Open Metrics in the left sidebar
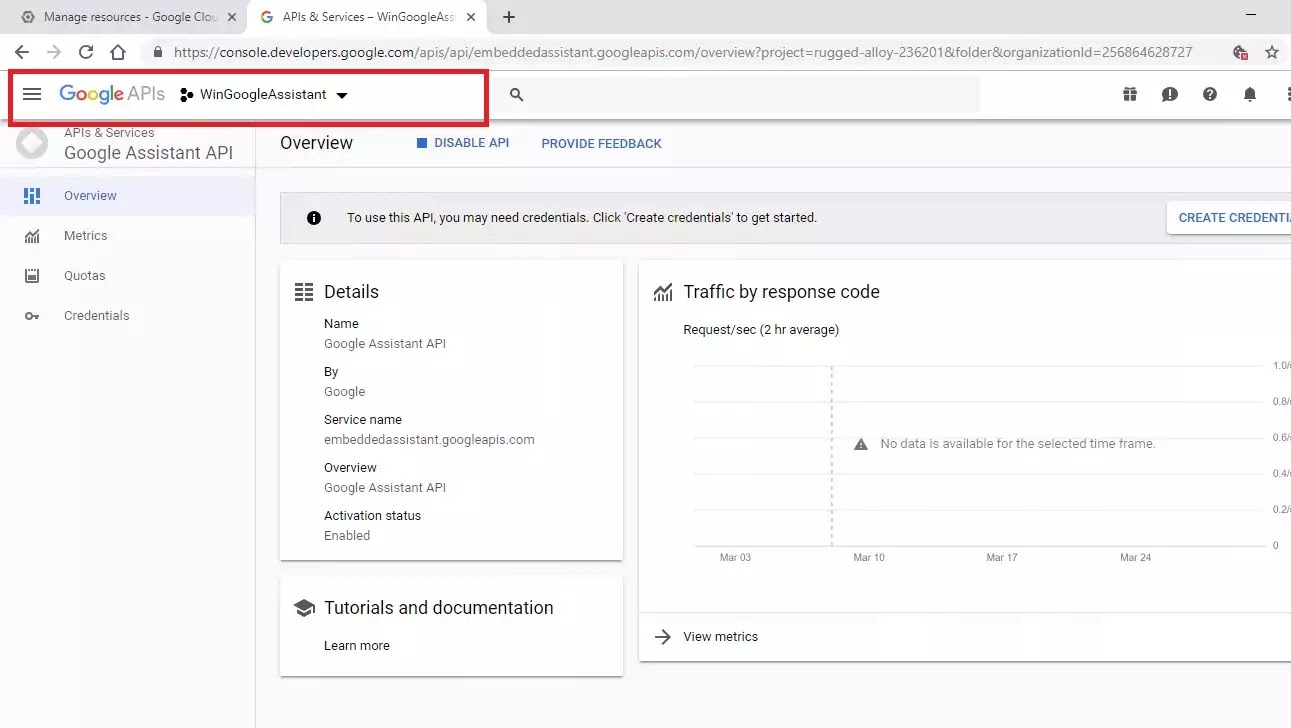1291x728 pixels. tap(127, 236)
